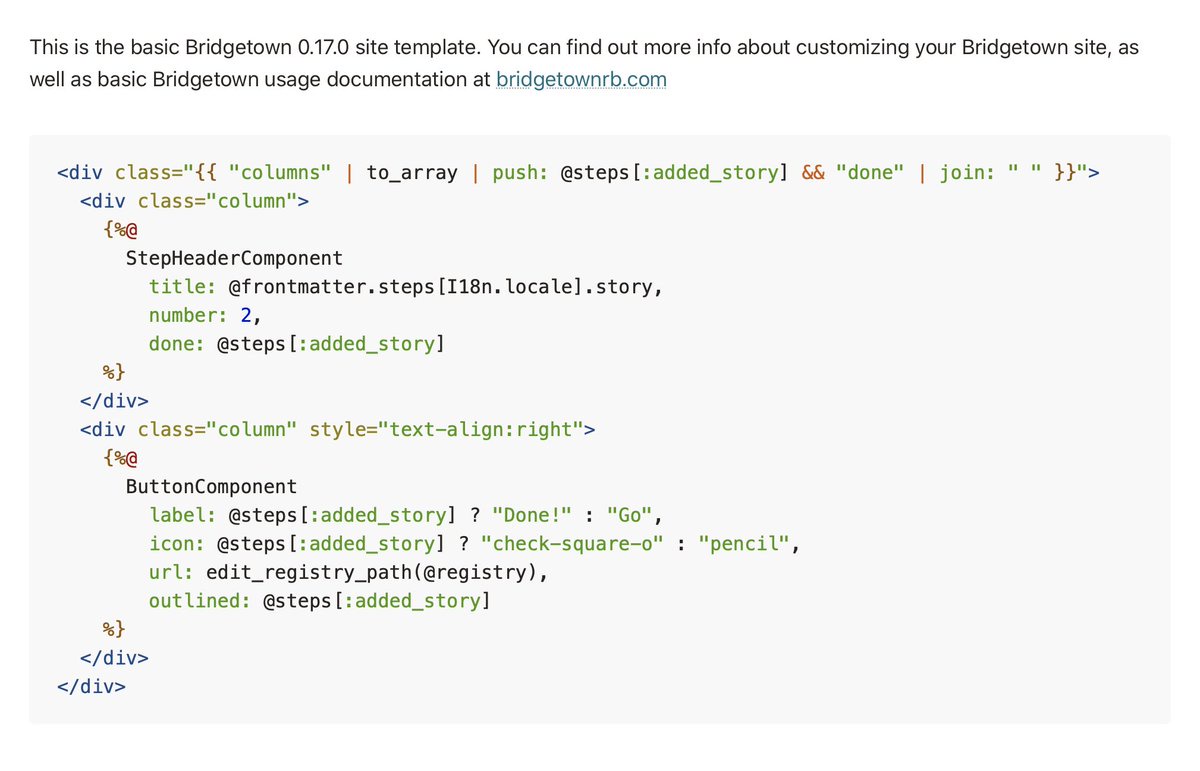
Task: Click the "join:" filter in the first line
Action: point(967,173)
